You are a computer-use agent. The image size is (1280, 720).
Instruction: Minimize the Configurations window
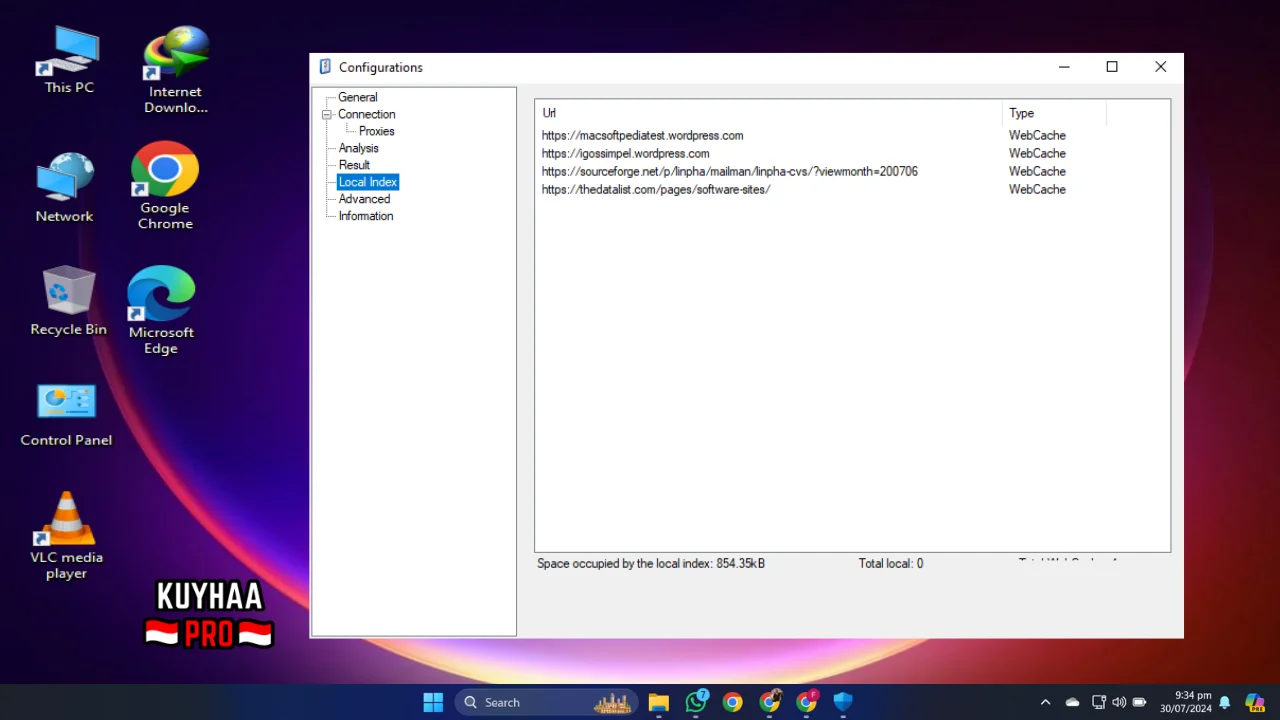[1064, 67]
